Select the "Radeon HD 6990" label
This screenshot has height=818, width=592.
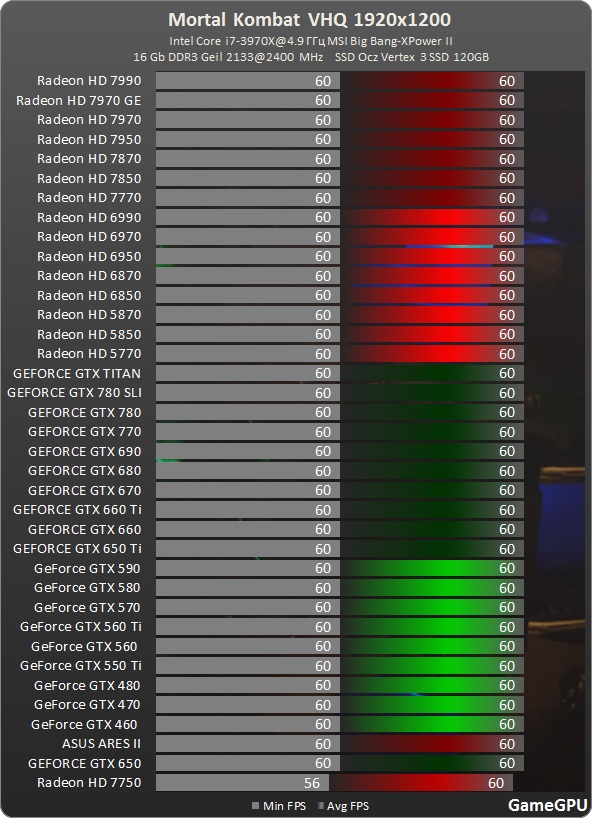(x=89, y=217)
